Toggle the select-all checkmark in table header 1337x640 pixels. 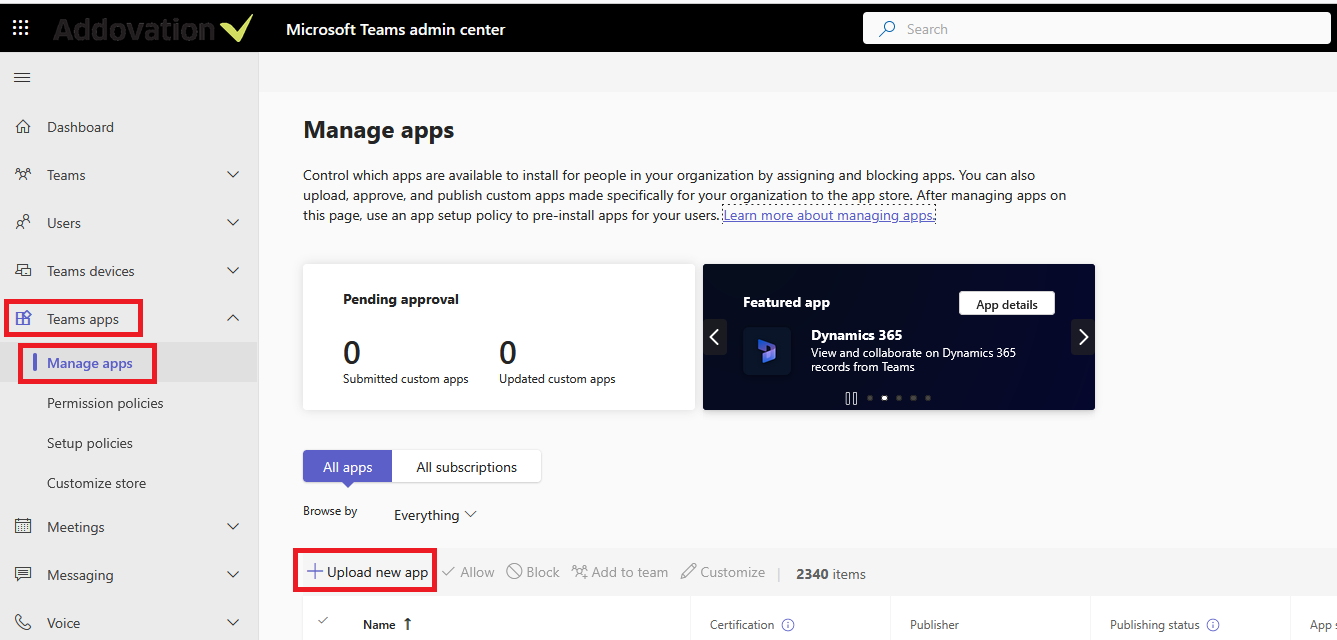coord(323,621)
